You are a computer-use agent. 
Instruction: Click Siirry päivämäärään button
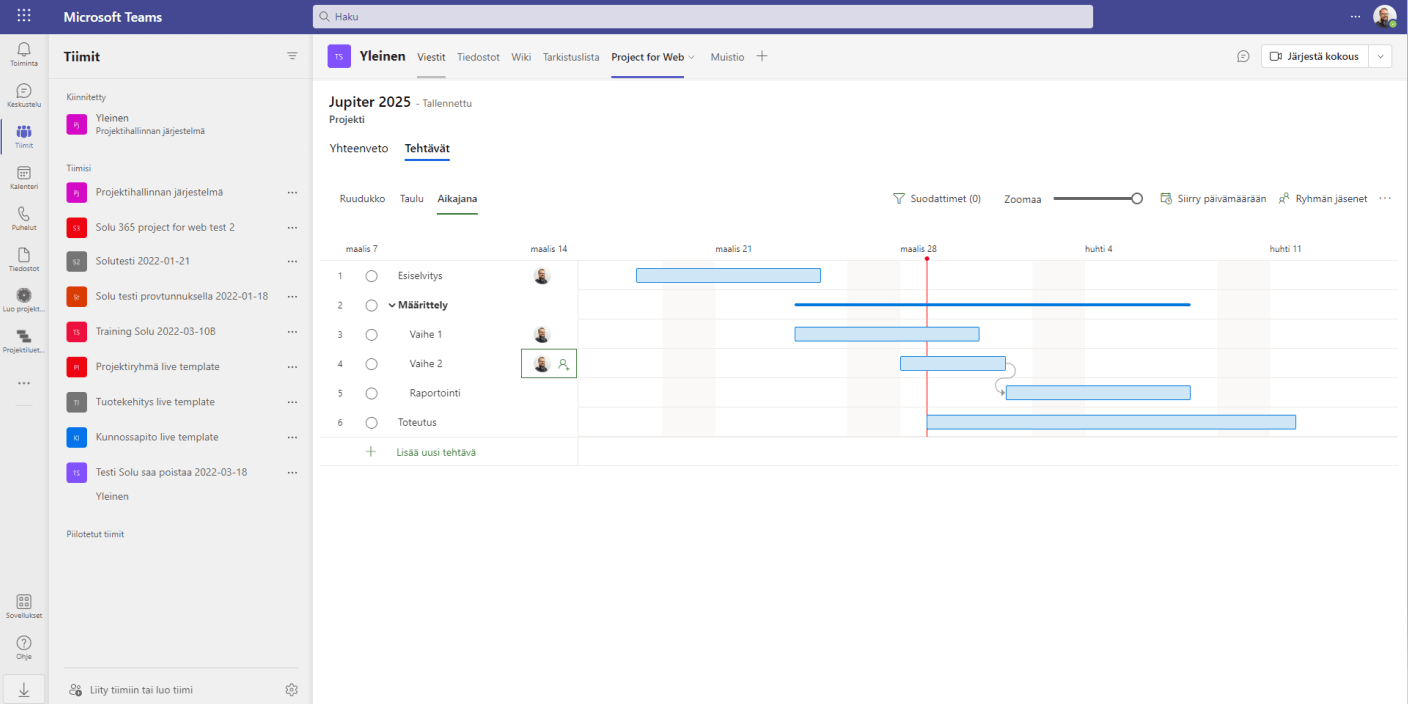pos(1213,198)
